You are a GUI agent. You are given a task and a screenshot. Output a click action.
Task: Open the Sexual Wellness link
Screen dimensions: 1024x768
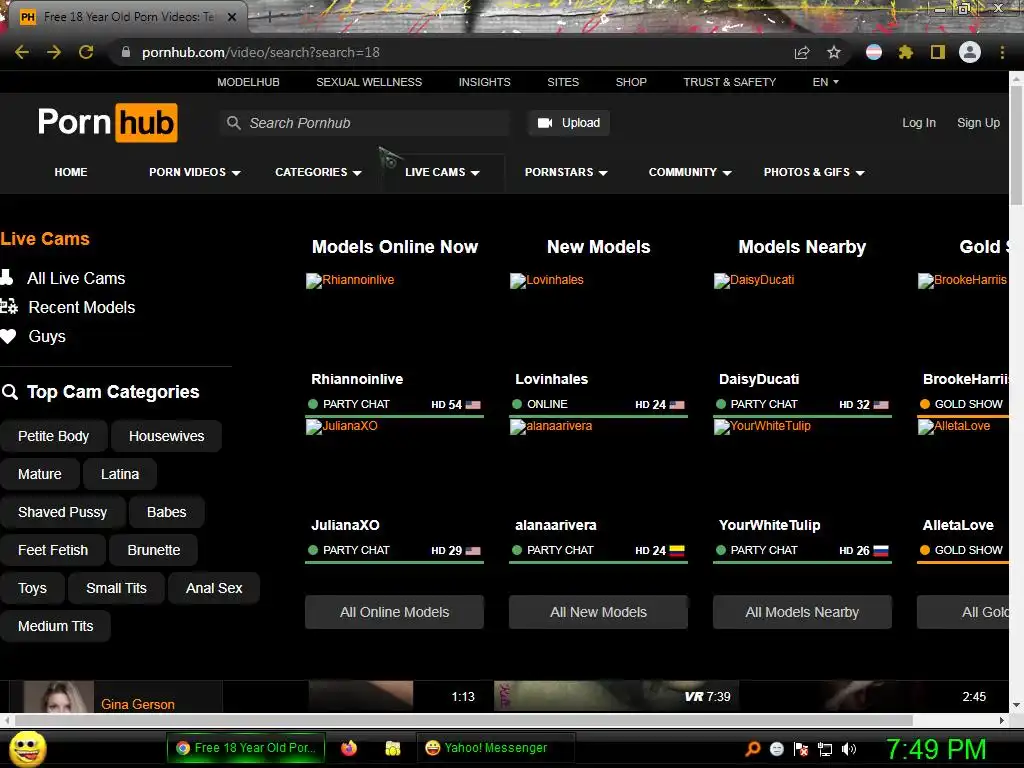click(369, 82)
